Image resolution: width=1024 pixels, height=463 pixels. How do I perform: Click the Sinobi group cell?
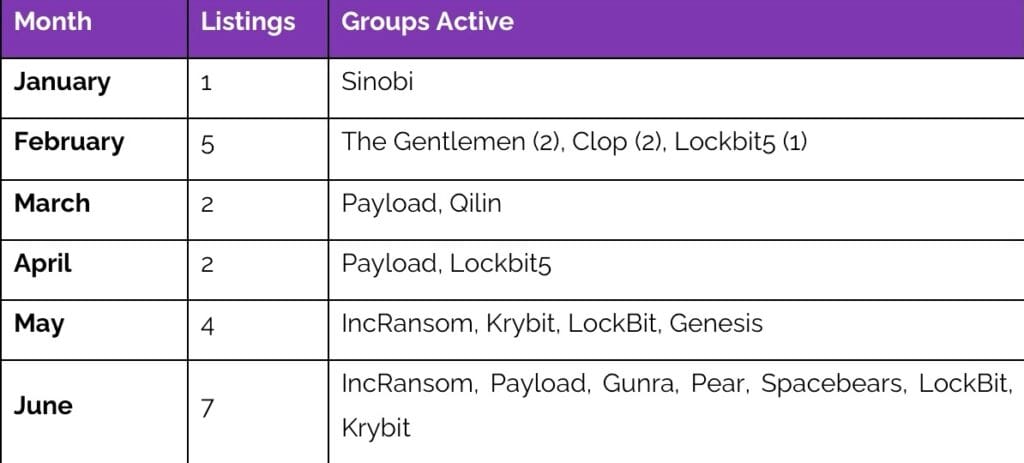point(377,83)
